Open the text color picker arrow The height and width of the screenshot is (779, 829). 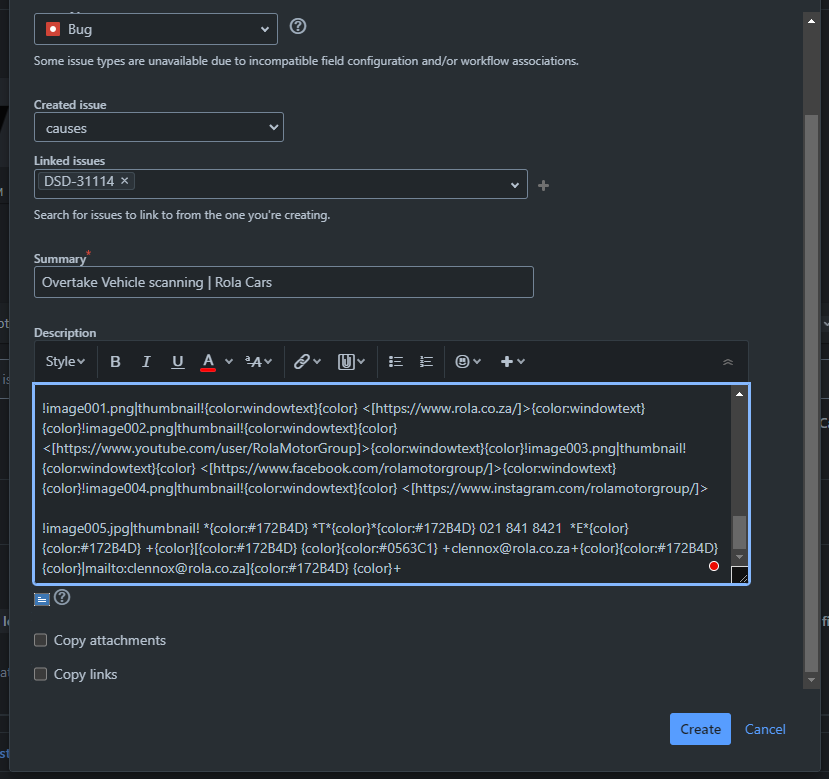[x=229, y=361]
